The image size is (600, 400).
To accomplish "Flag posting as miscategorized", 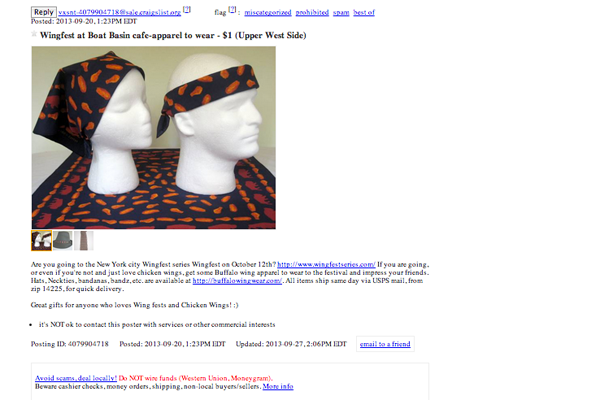I will 268,13.
